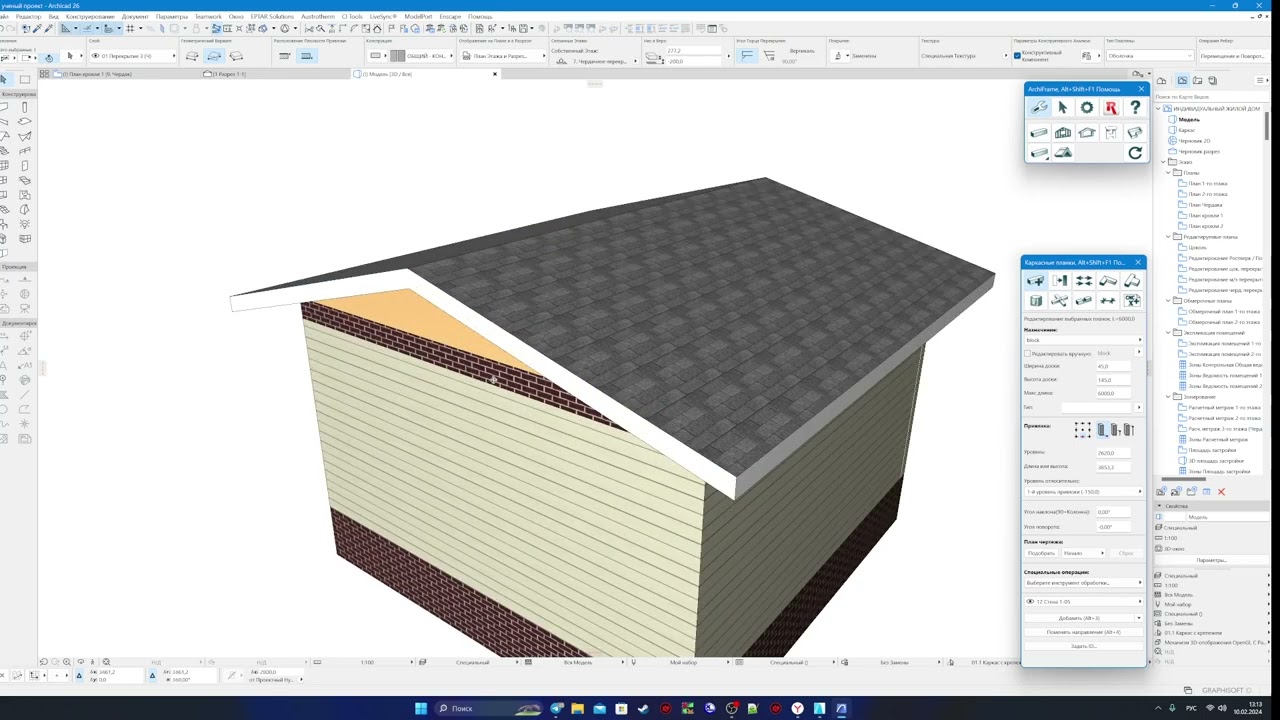1280x720 pixels.
Task: Open the EPTAR Solutions menu
Action: tap(272, 17)
